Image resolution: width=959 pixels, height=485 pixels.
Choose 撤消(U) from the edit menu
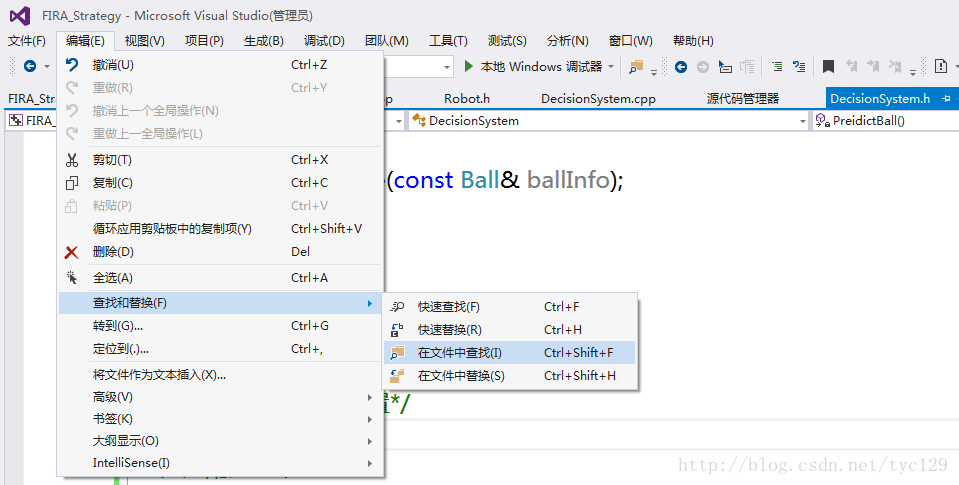(220, 65)
